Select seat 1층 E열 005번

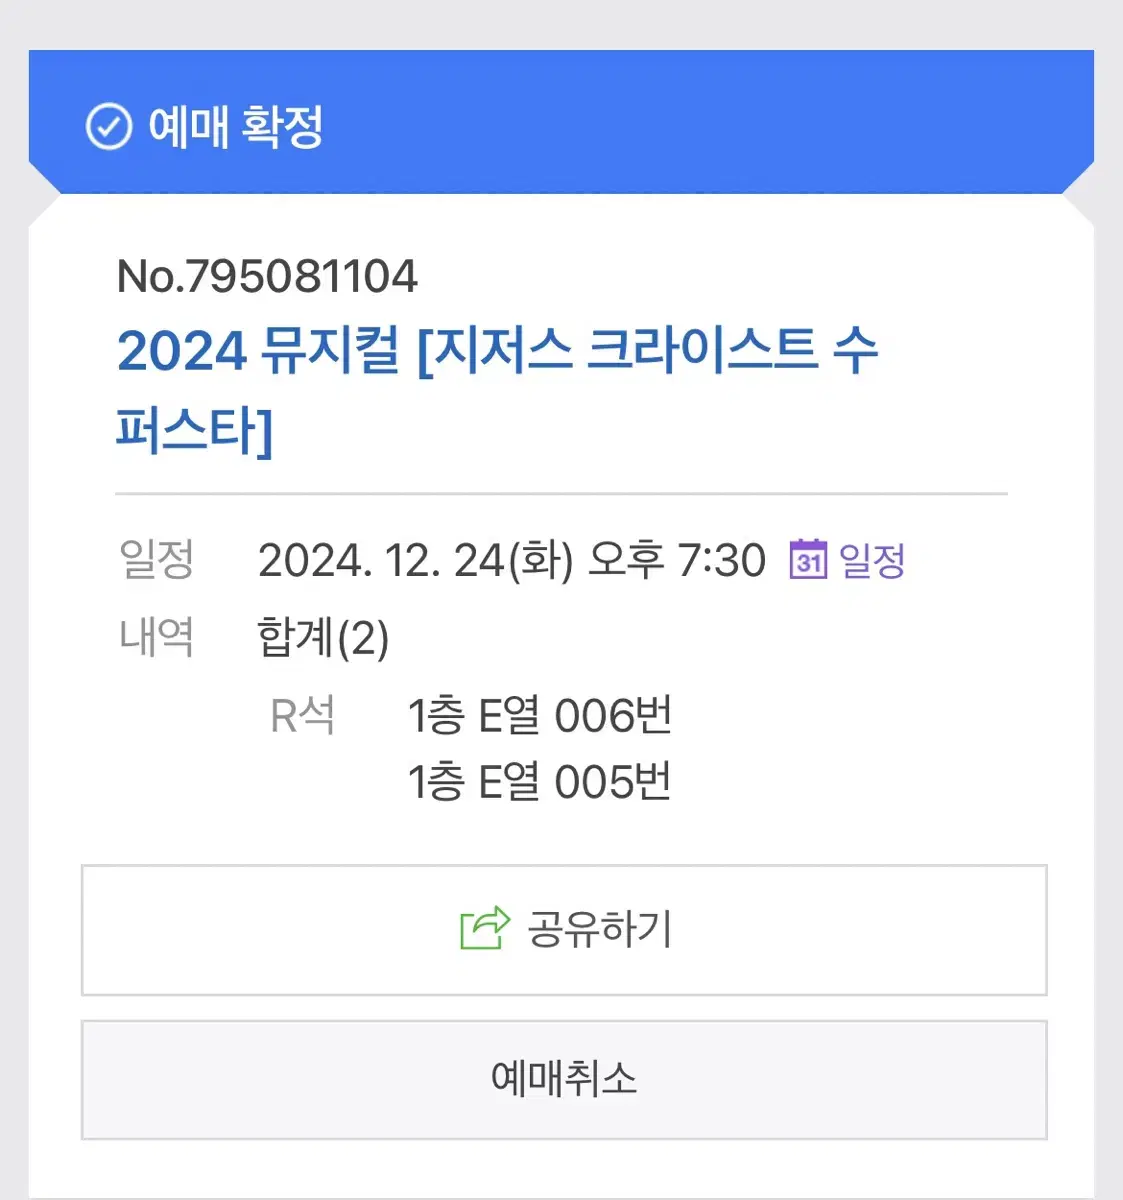(x=539, y=782)
